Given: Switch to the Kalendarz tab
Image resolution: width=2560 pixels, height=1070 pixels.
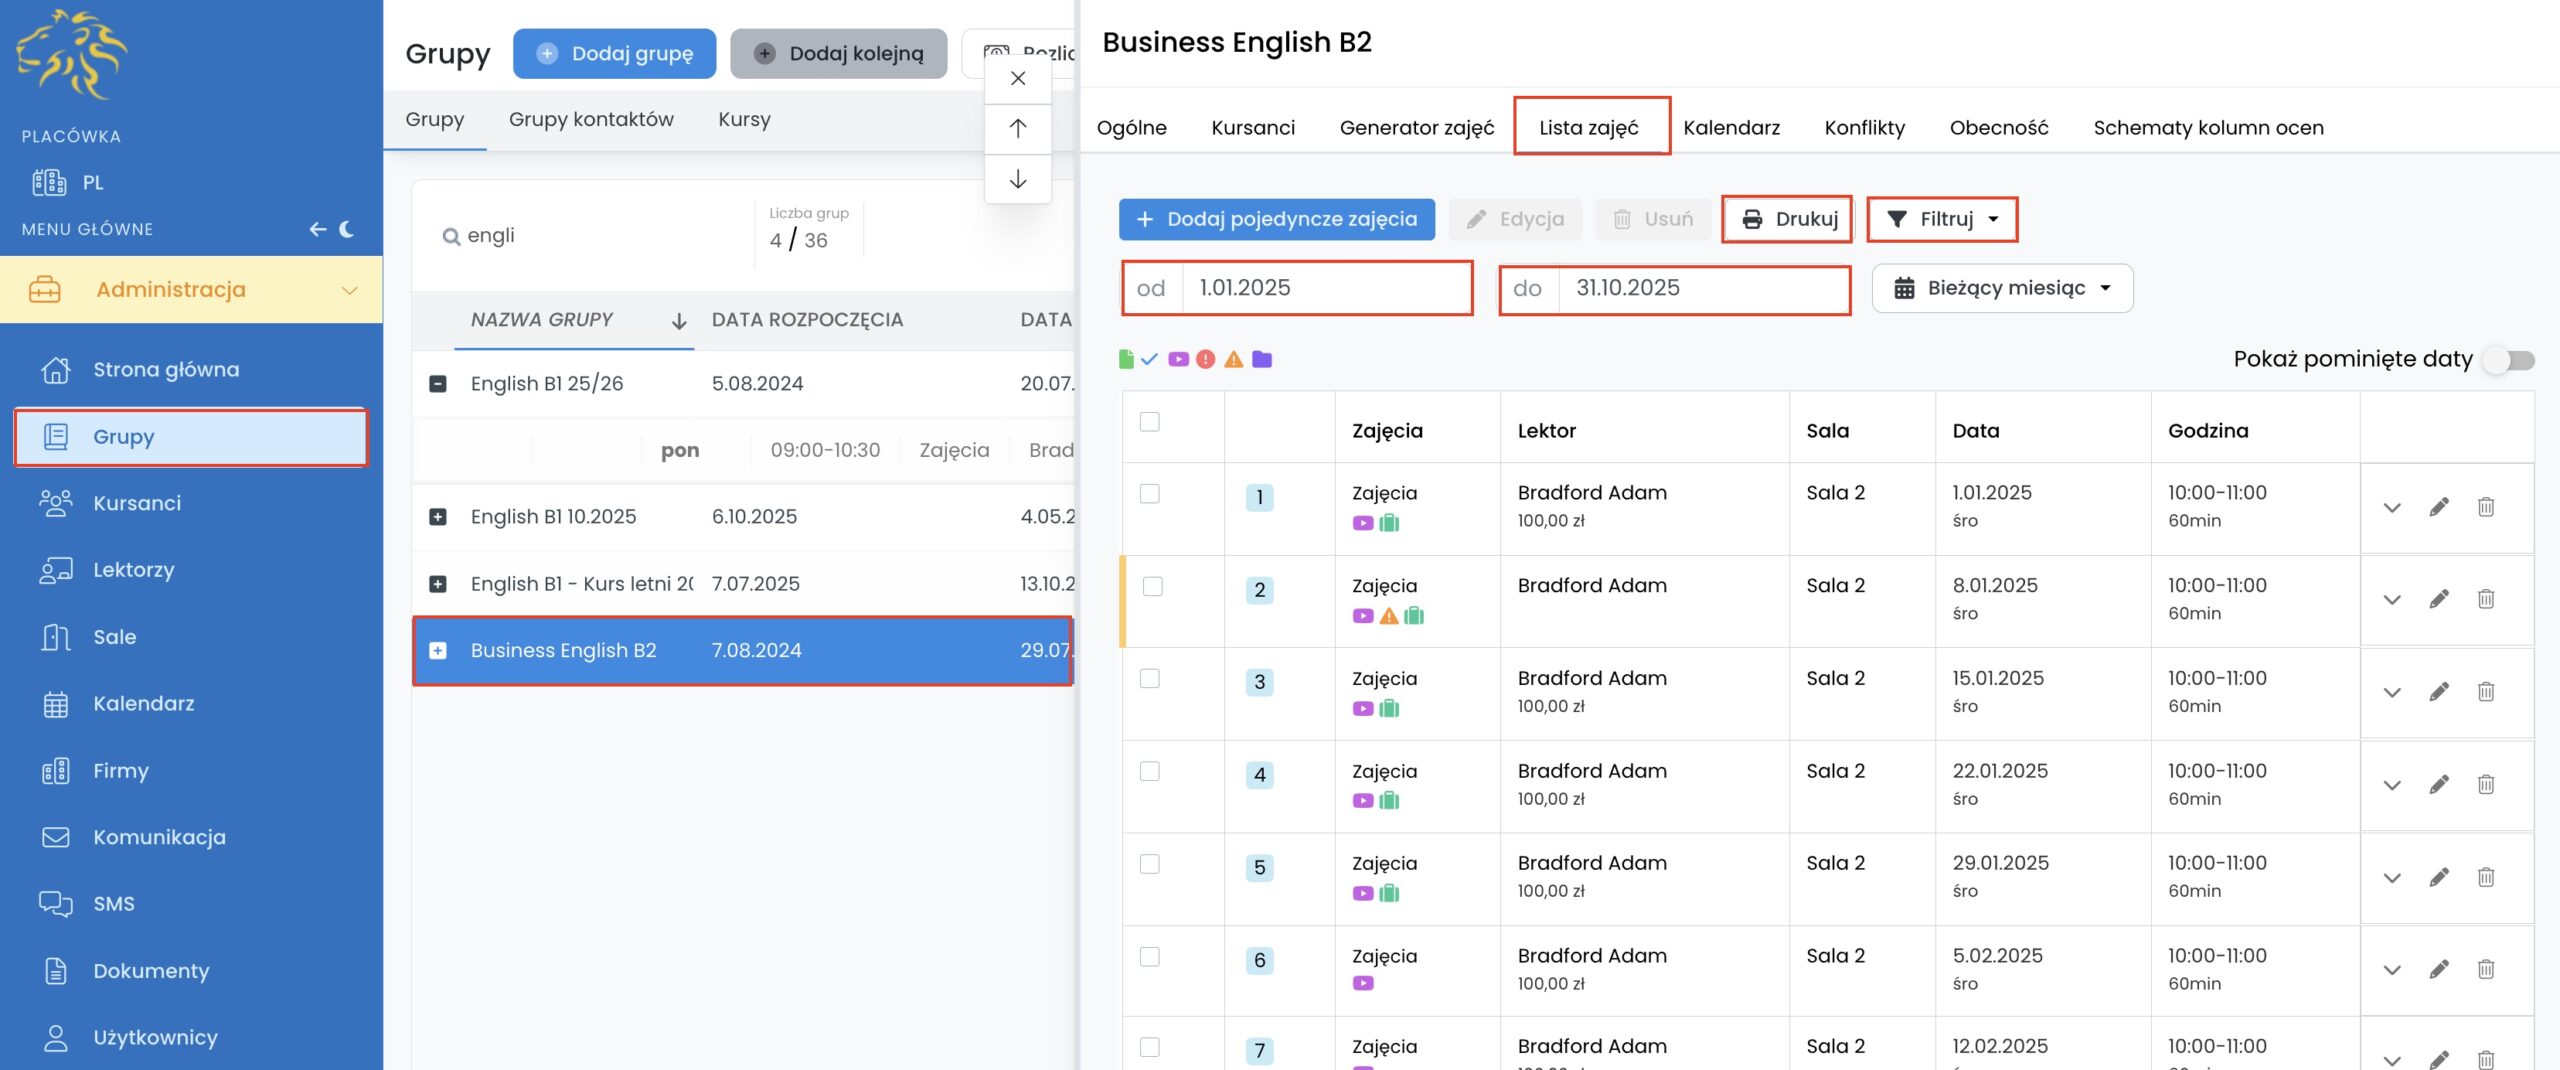Looking at the screenshot, I should tap(1731, 127).
